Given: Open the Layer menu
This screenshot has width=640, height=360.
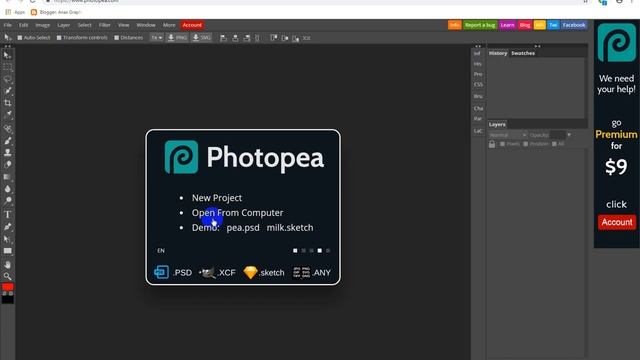Looking at the screenshot, I should [x=63, y=25].
